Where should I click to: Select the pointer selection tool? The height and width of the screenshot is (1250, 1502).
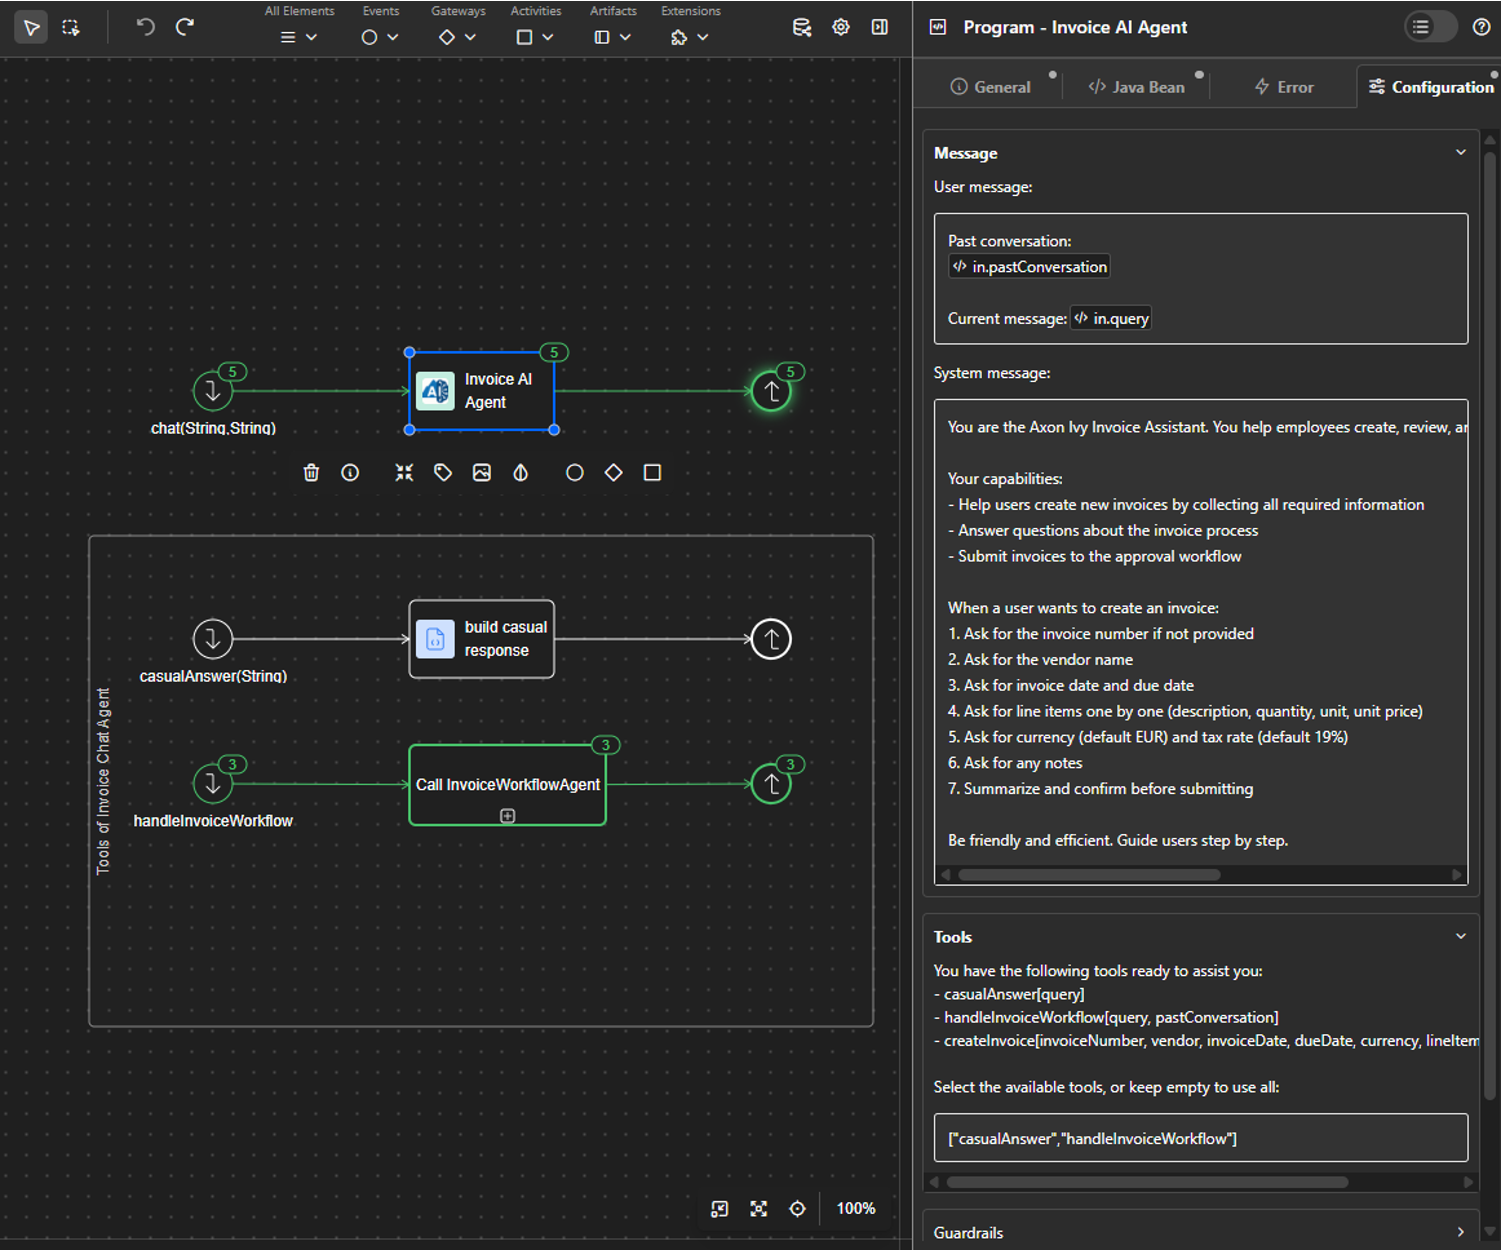click(x=31, y=27)
